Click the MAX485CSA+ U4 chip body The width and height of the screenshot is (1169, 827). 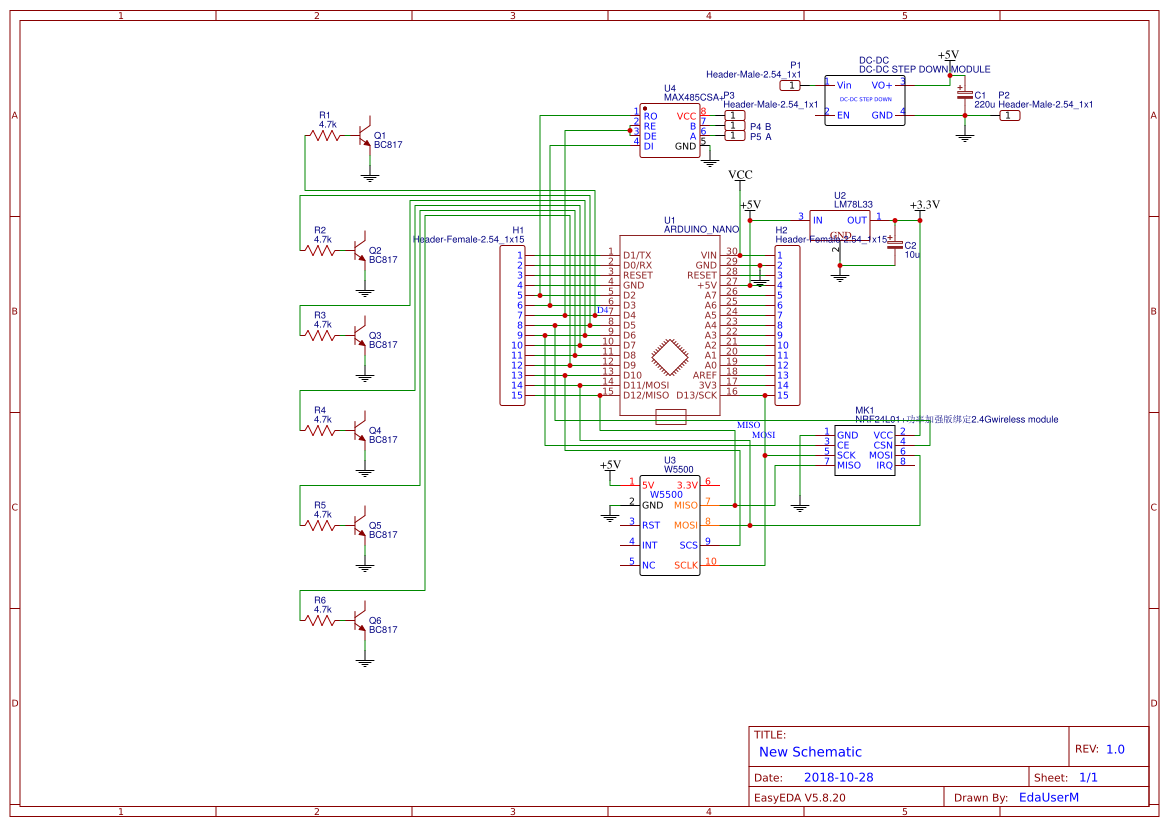[x=669, y=130]
